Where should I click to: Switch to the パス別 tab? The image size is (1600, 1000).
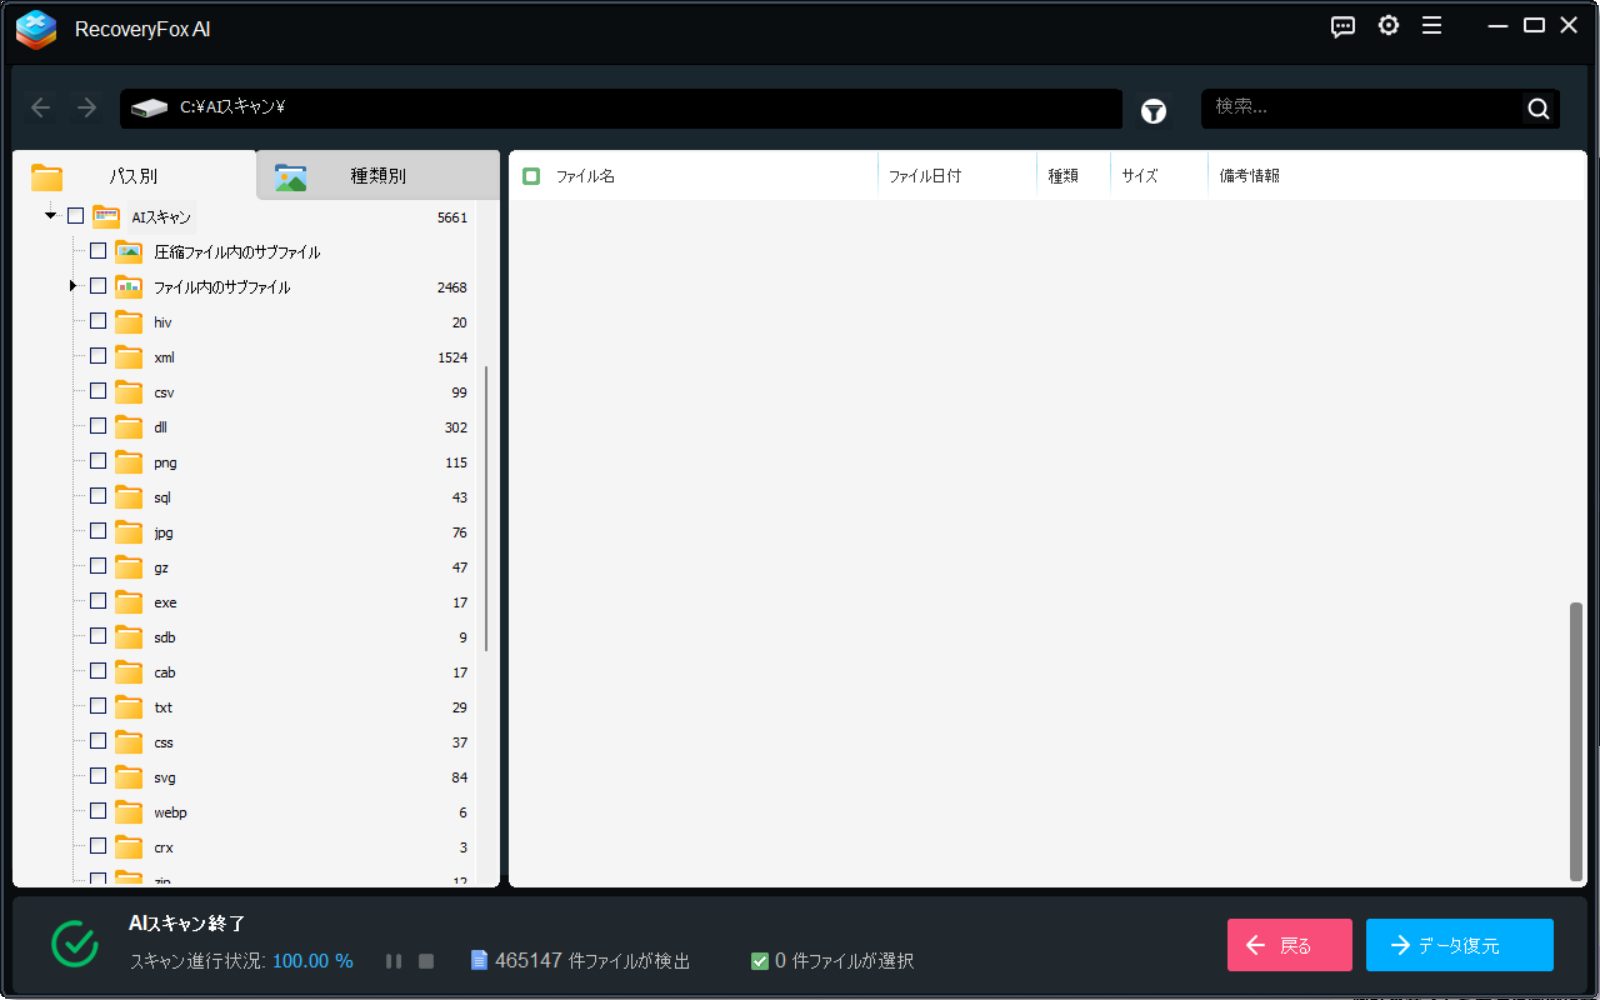coord(134,176)
